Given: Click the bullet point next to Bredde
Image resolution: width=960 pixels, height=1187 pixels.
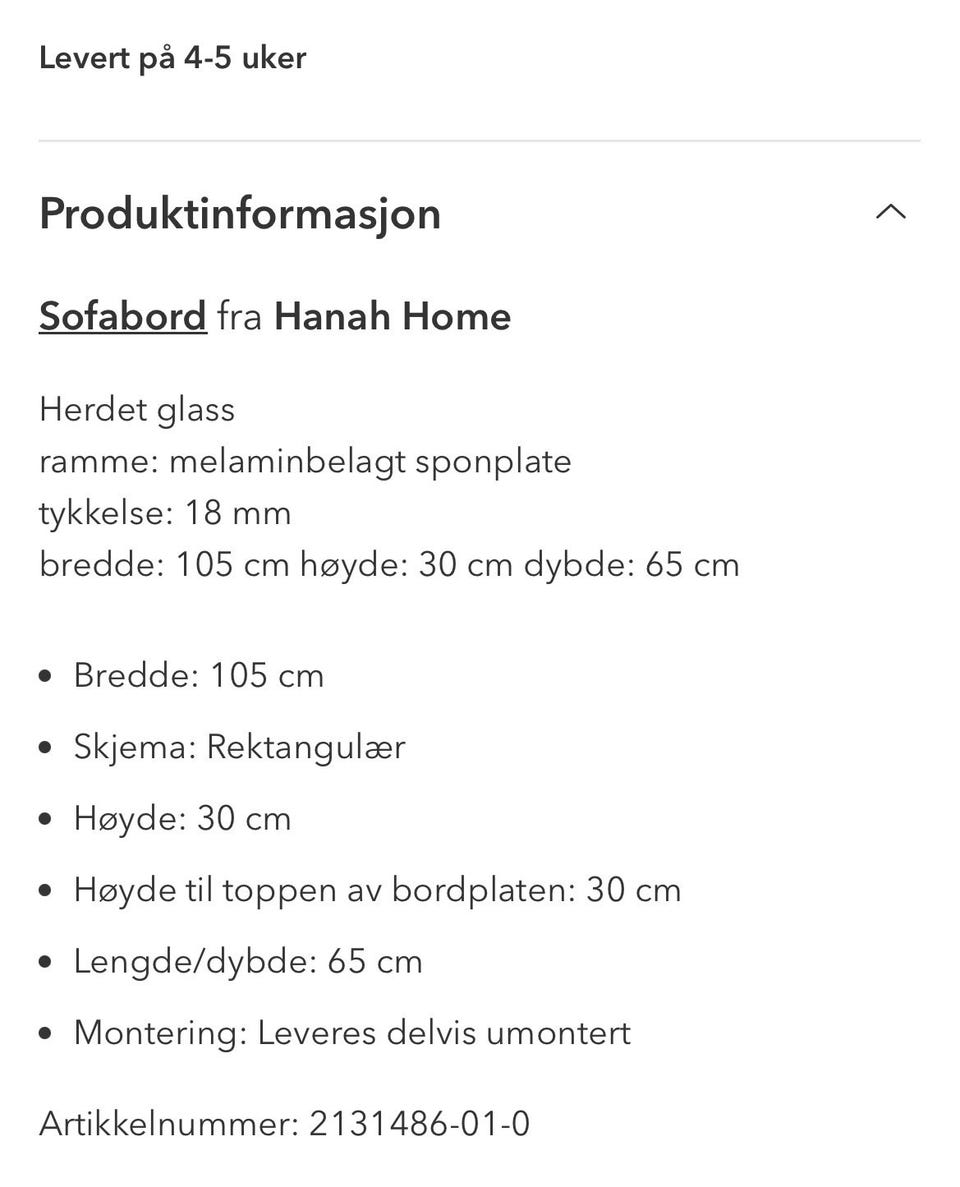Looking at the screenshot, I should tap(46, 676).
